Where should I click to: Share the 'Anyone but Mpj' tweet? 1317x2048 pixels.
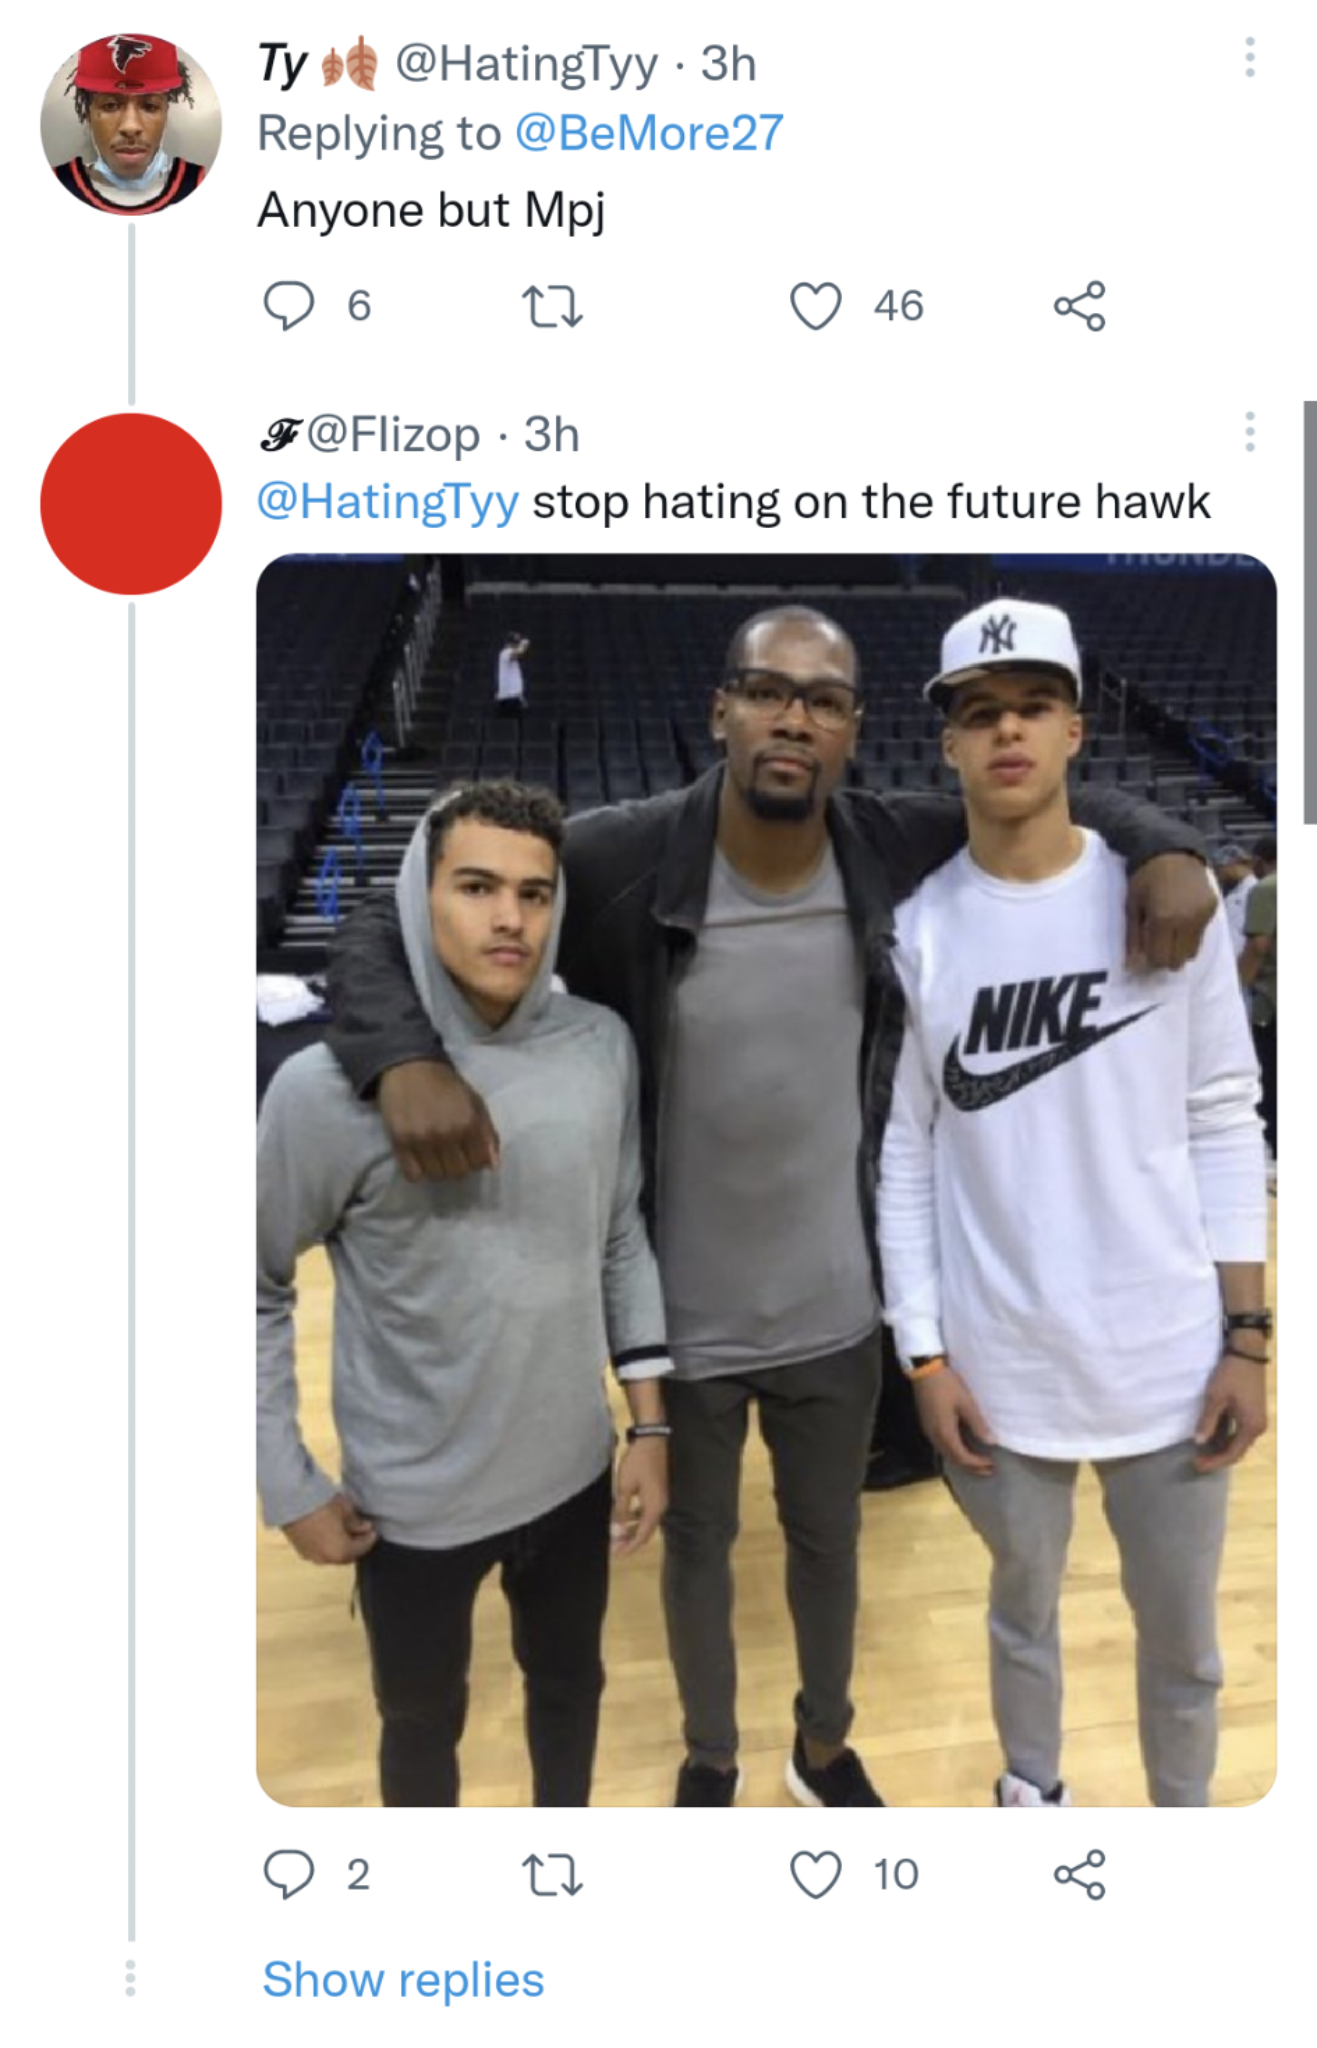(1079, 306)
